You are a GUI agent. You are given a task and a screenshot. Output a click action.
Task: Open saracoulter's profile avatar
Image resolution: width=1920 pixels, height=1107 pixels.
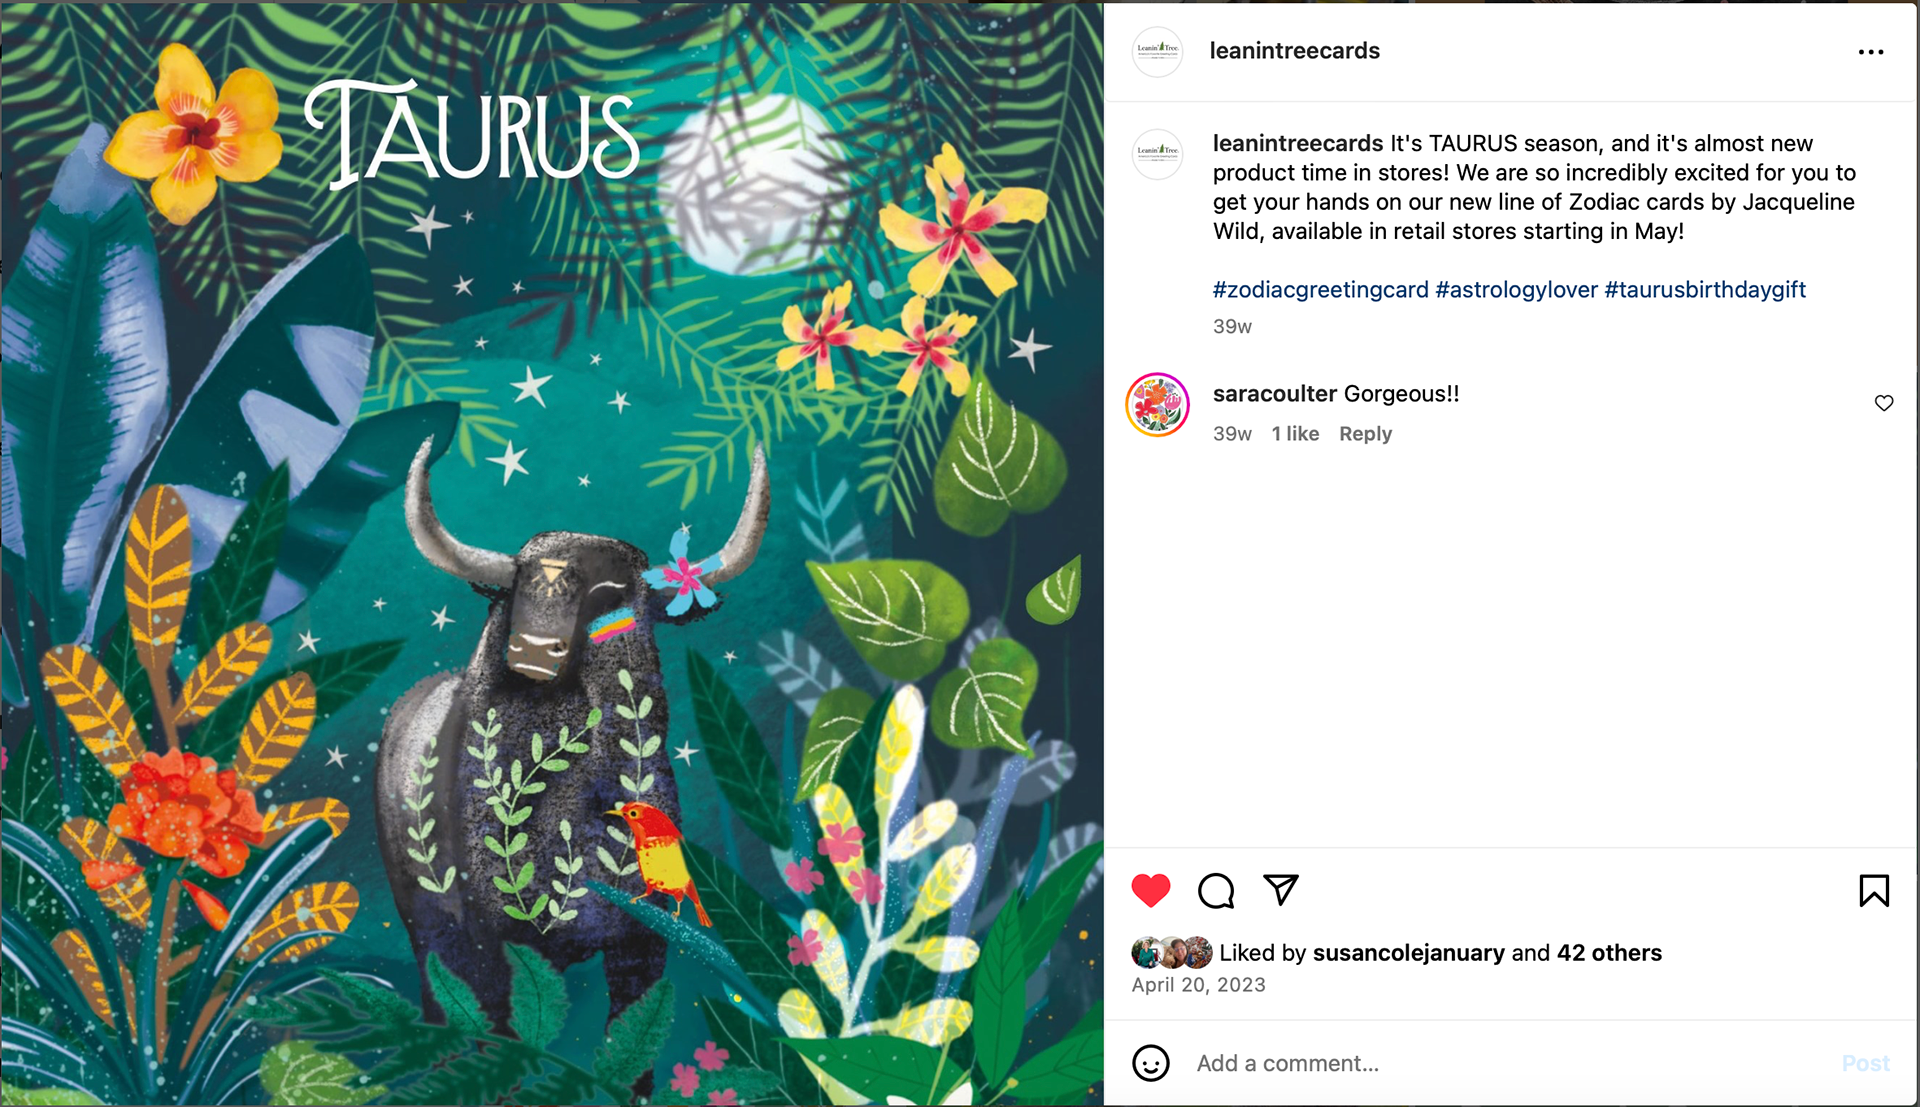[x=1157, y=405]
